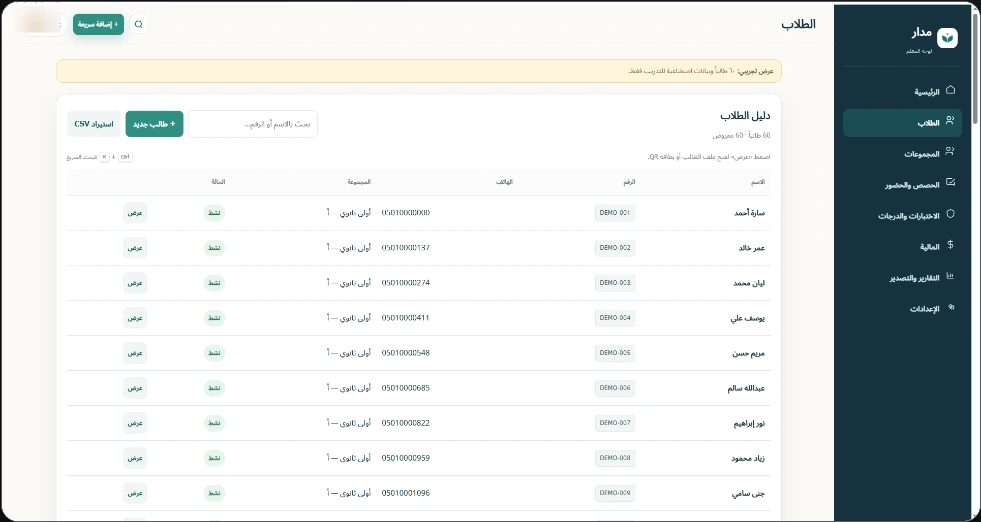Click the نشط status badge for جنى سامي
Image resolution: width=981 pixels, height=522 pixels.
pyautogui.click(x=215, y=493)
